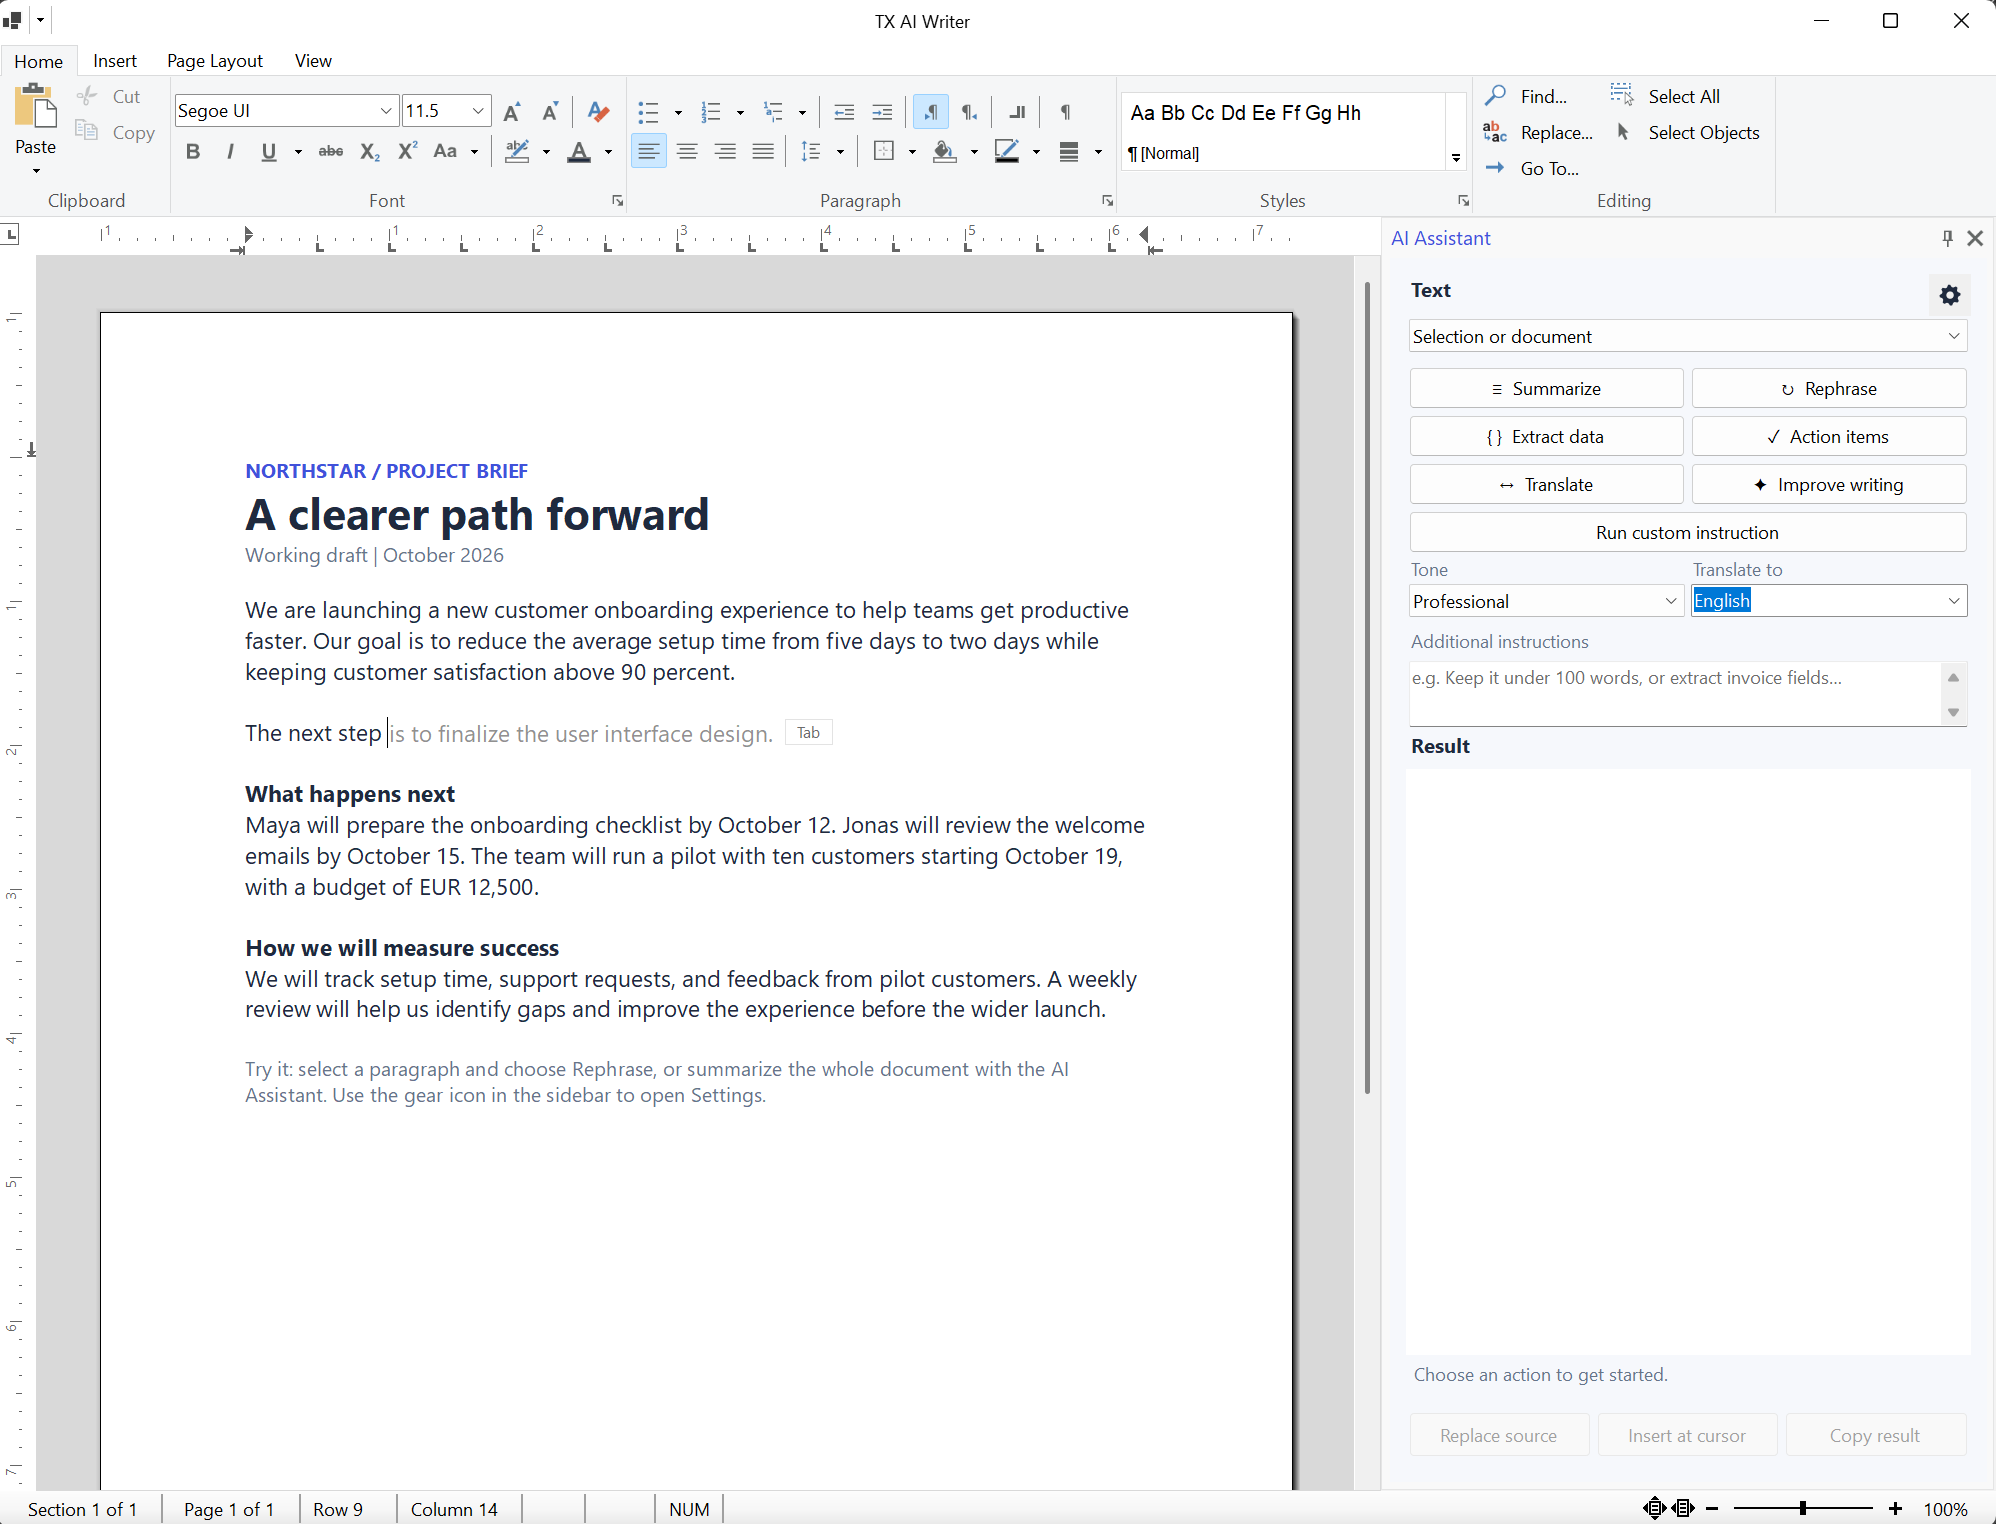This screenshot has width=1996, height=1524.
Task: Click the Summarize button
Action: (x=1546, y=389)
